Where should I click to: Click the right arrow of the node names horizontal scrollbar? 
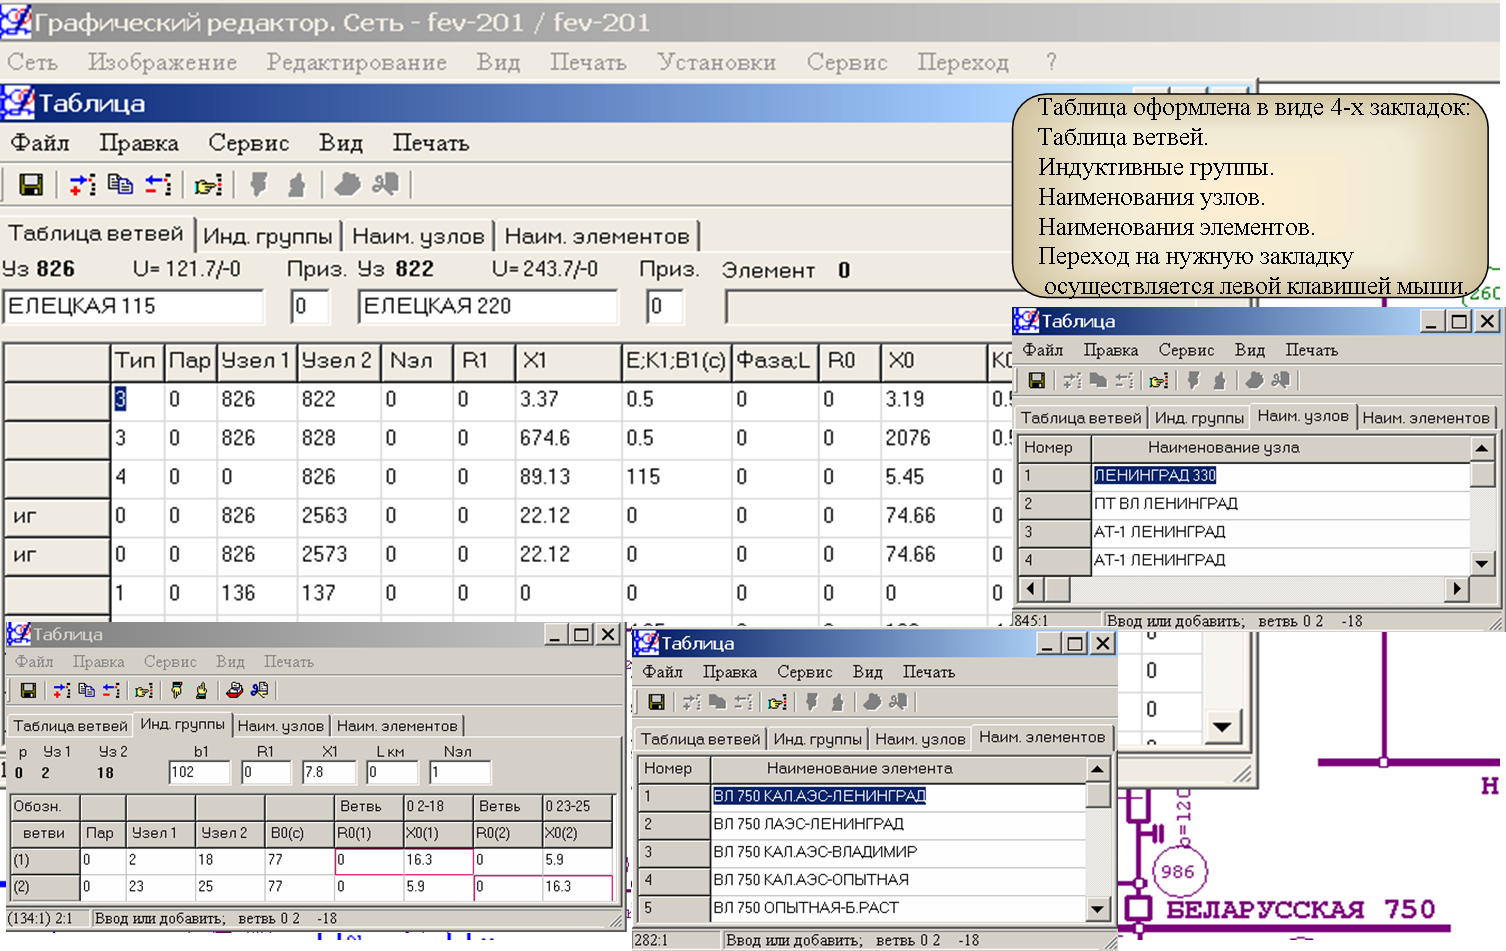tap(1456, 590)
